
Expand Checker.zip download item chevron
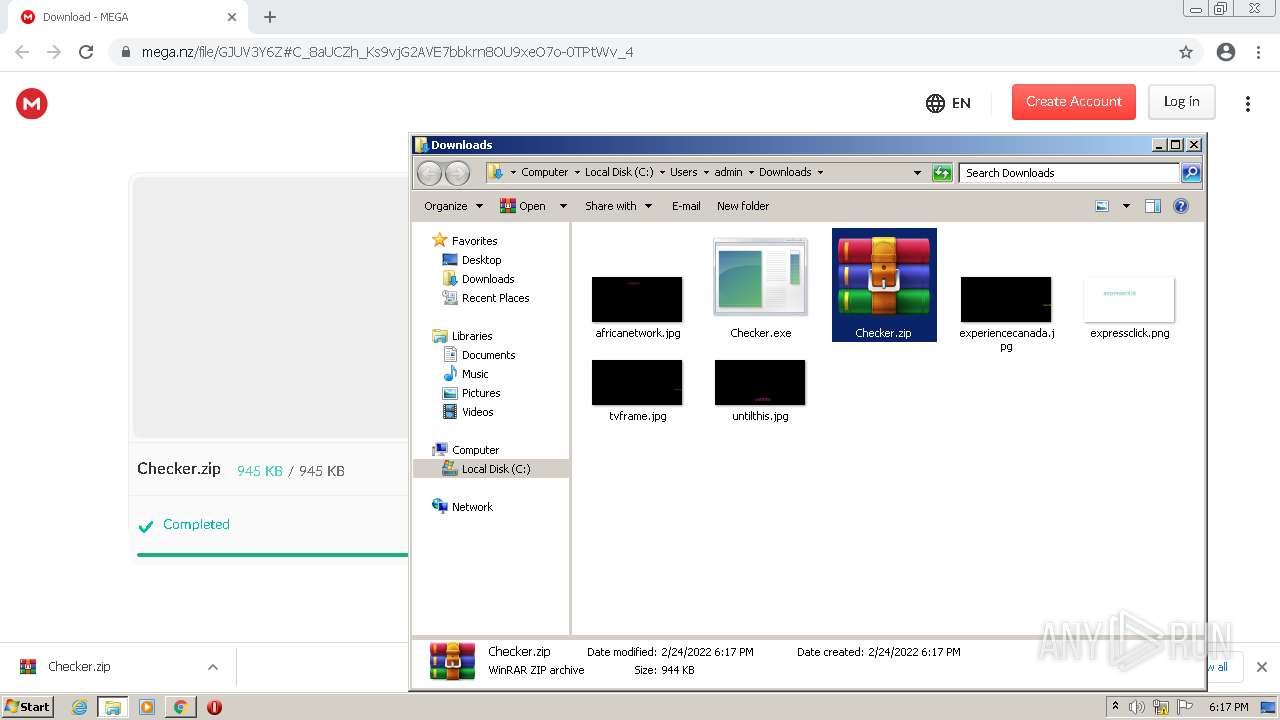[212, 667]
